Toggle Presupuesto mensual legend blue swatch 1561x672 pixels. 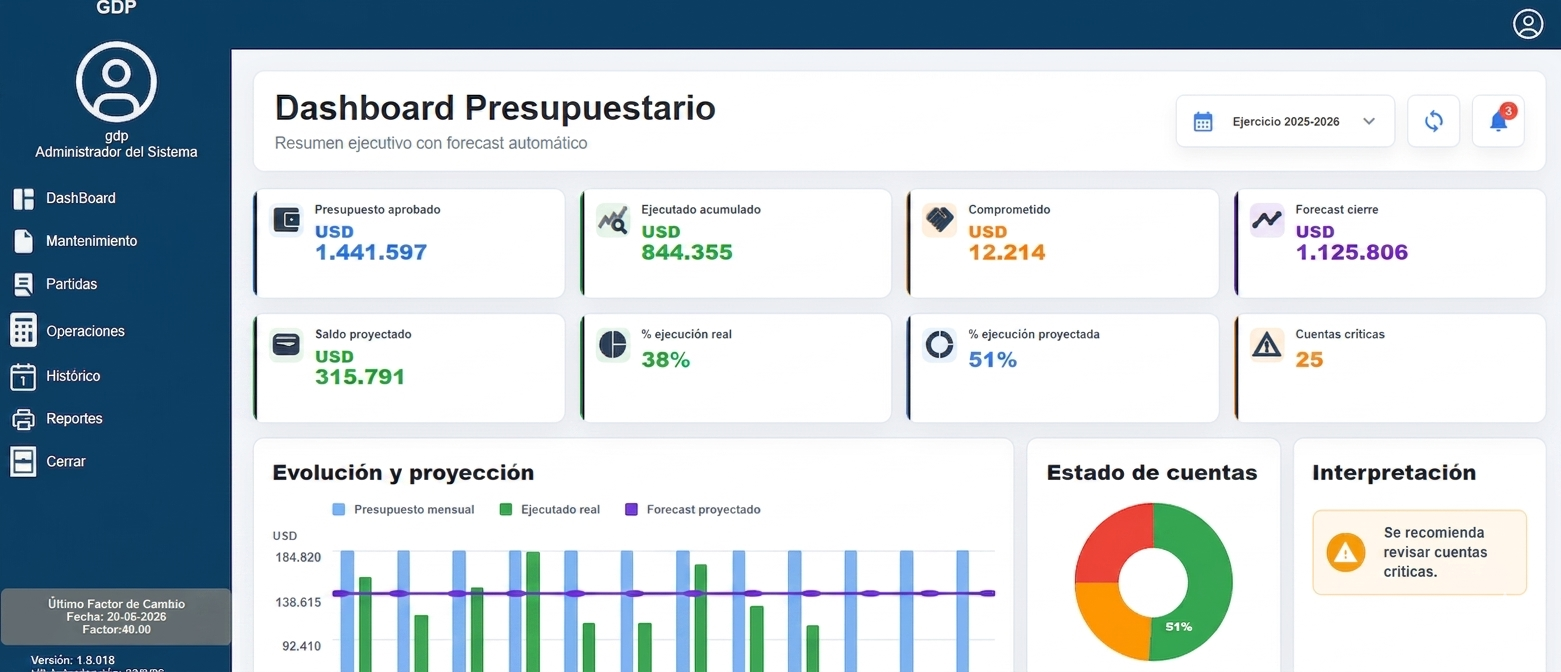coord(338,510)
